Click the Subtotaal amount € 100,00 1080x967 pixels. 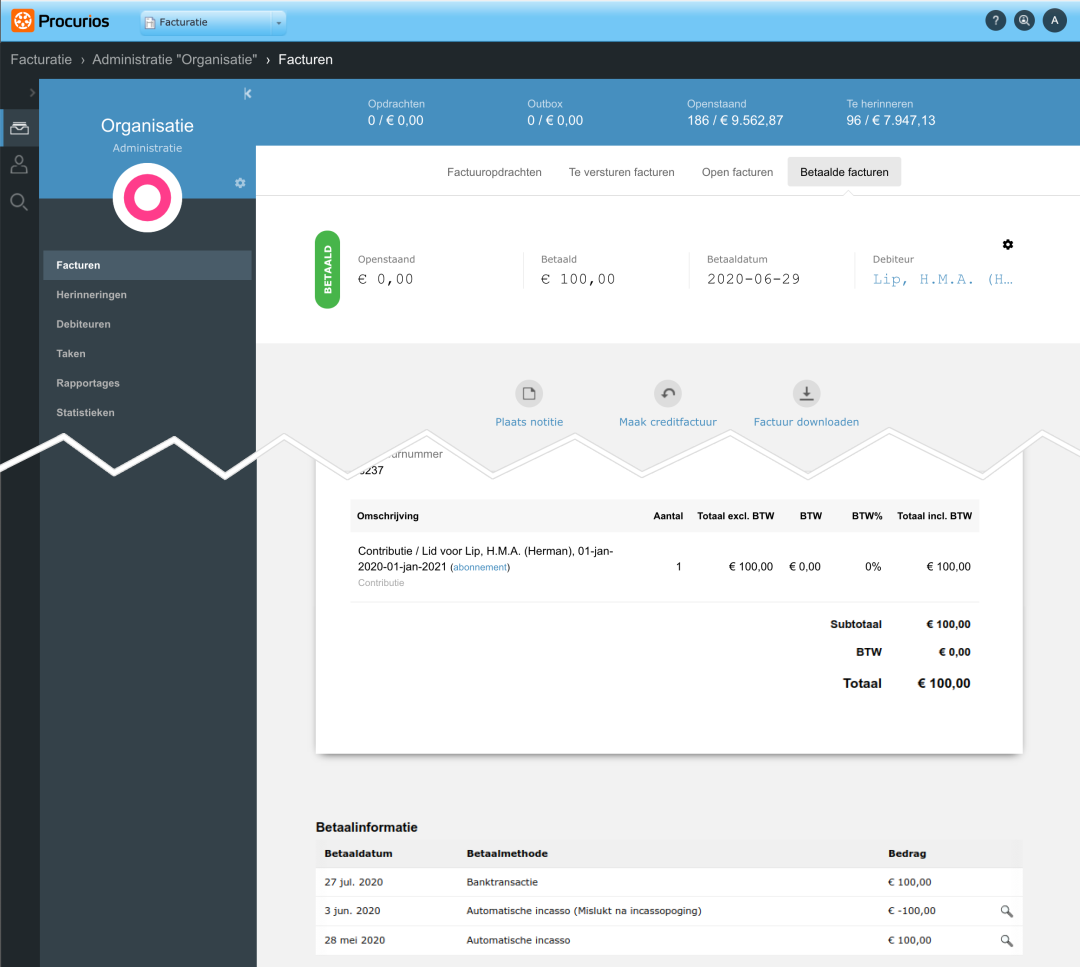(948, 624)
